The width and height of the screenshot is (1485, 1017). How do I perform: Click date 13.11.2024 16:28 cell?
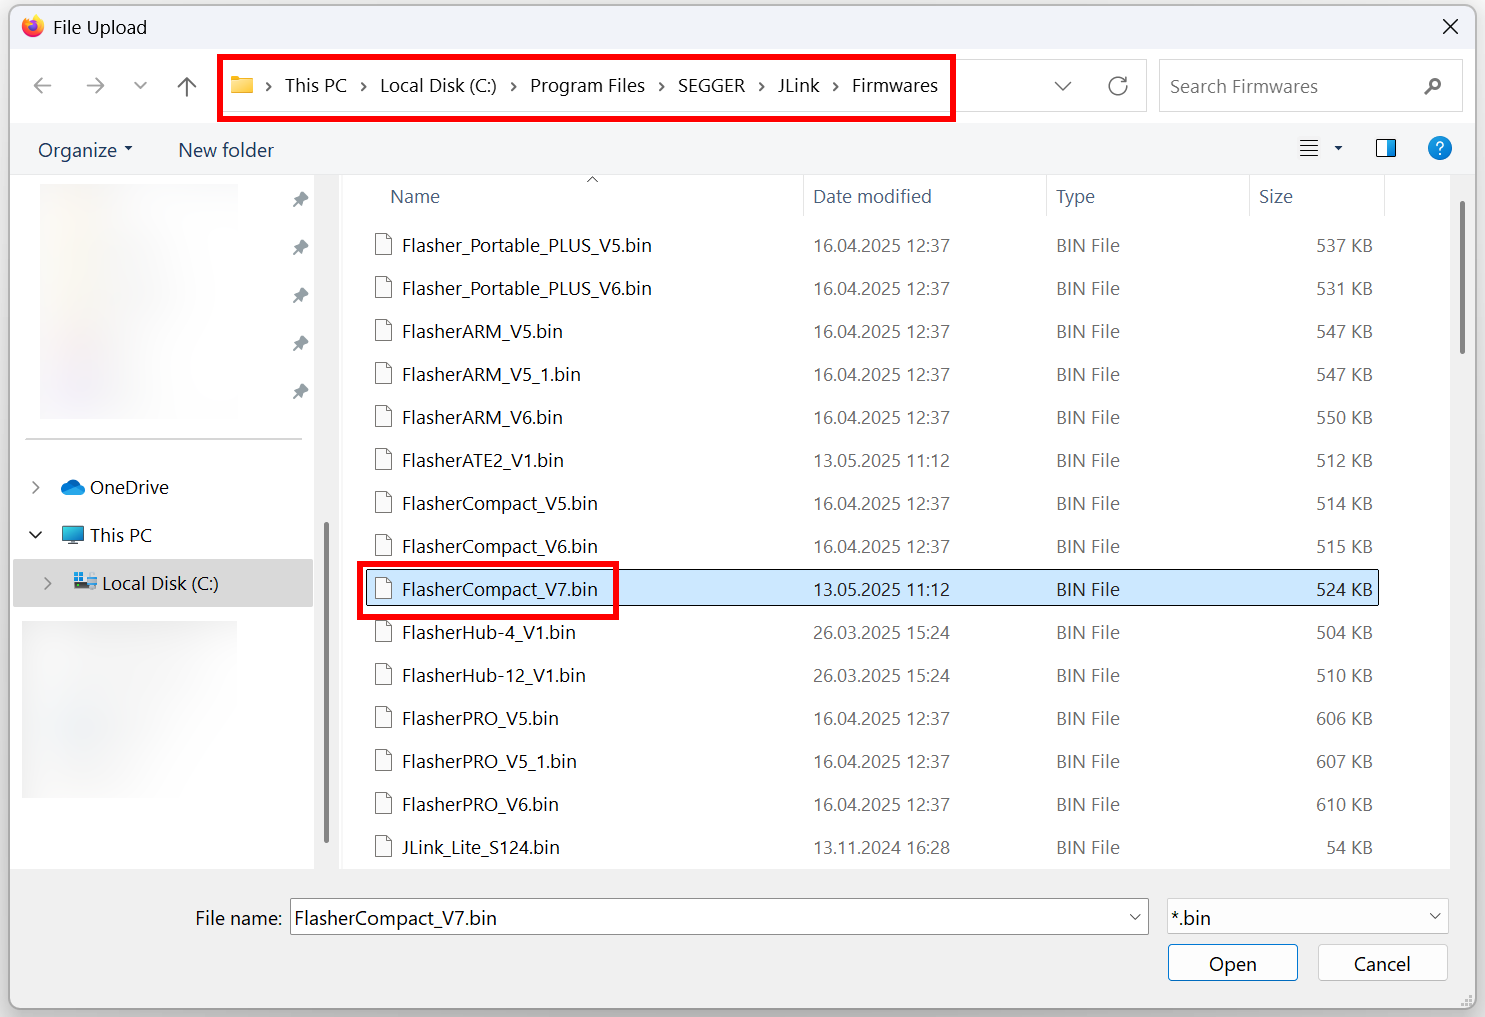(881, 847)
